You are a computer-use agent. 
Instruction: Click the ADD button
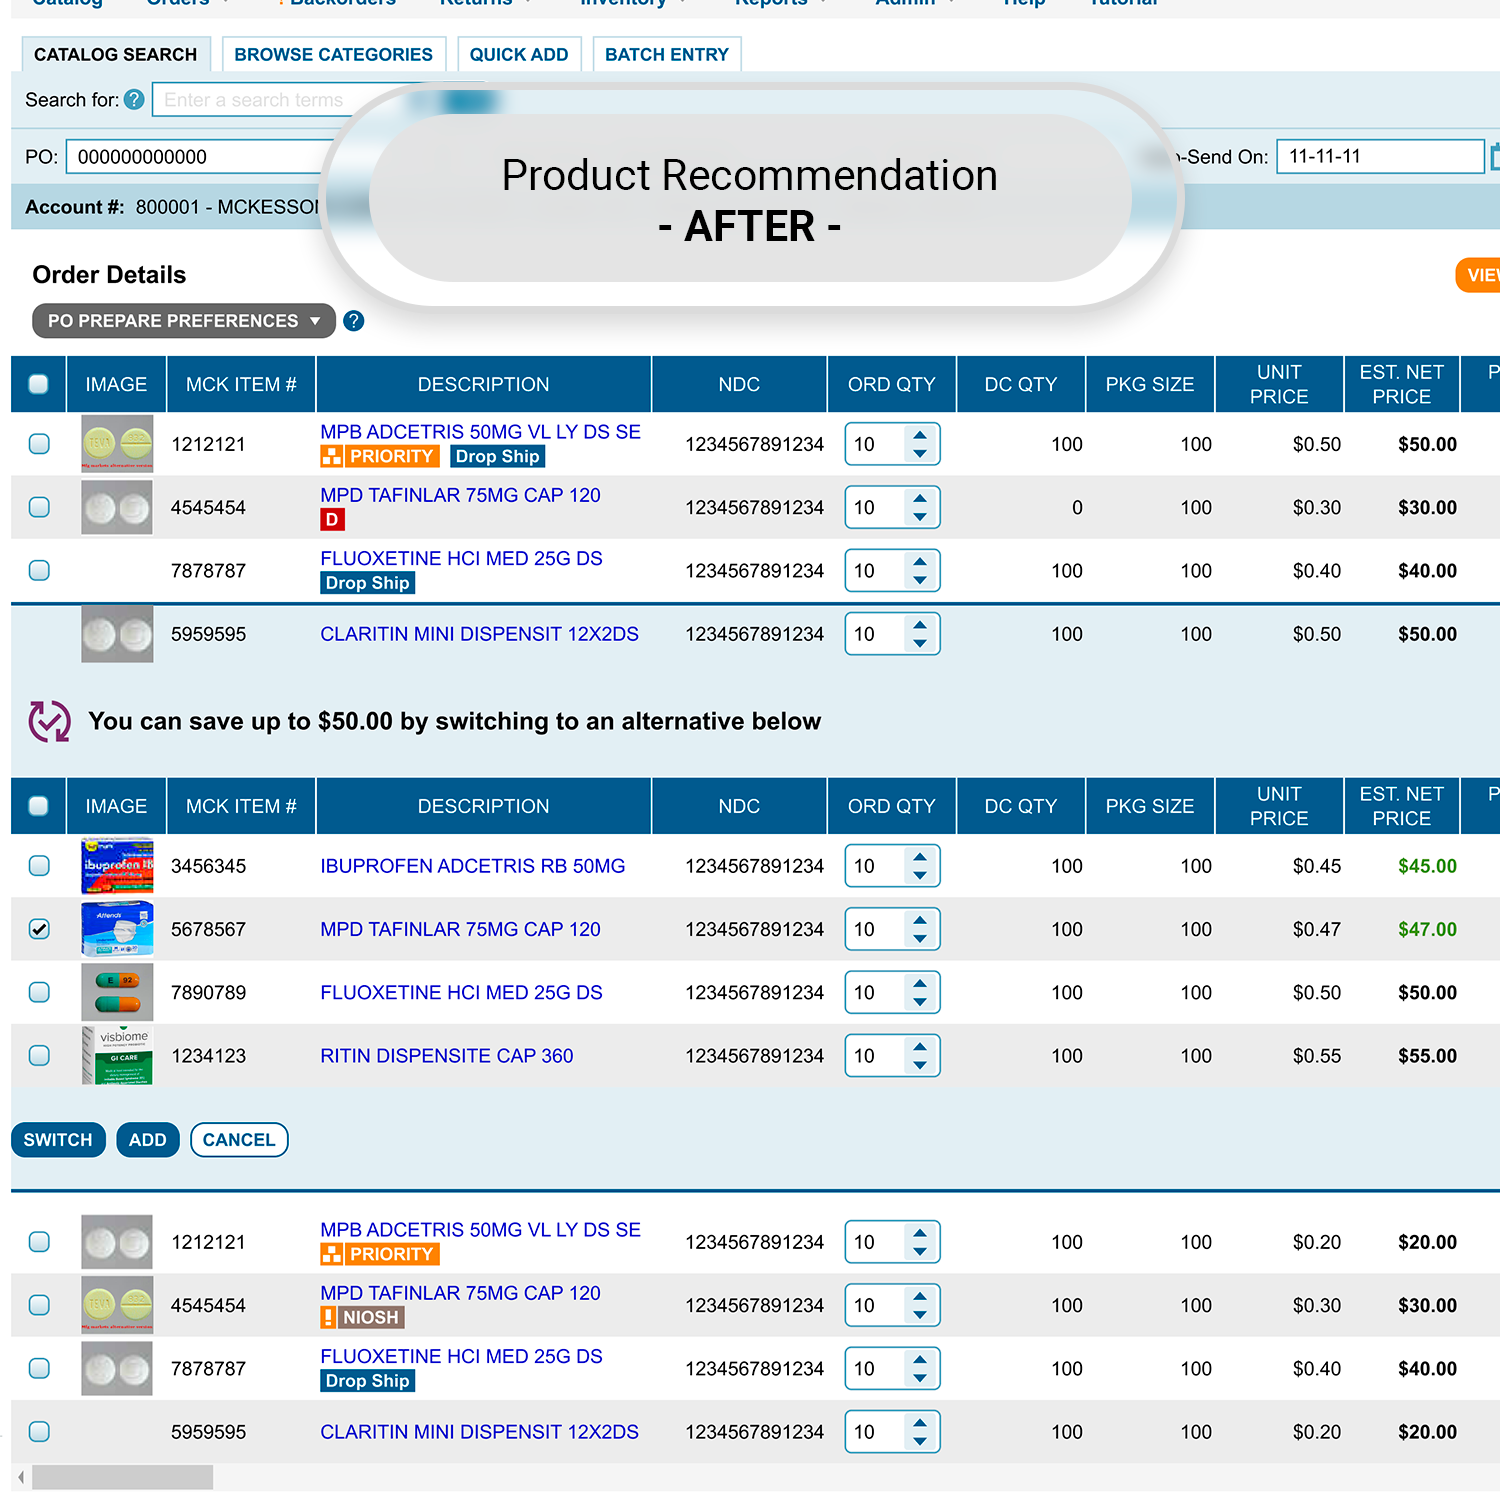pyautogui.click(x=148, y=1140)
